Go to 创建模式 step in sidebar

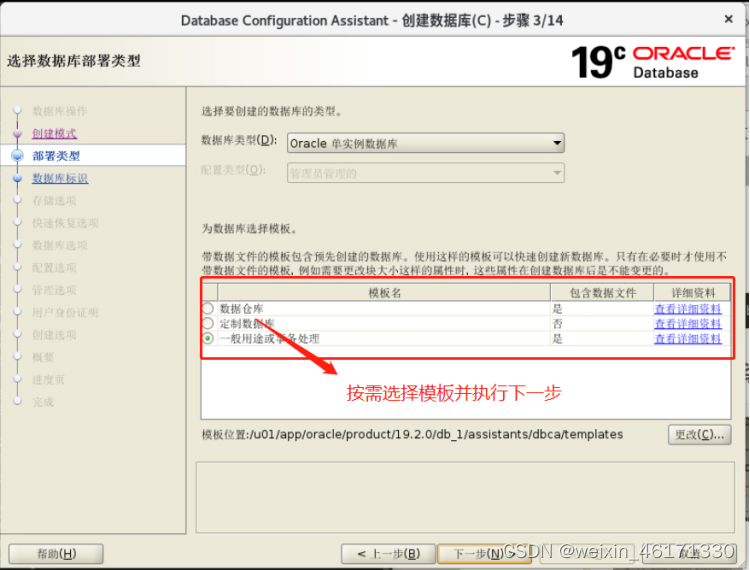54,133
